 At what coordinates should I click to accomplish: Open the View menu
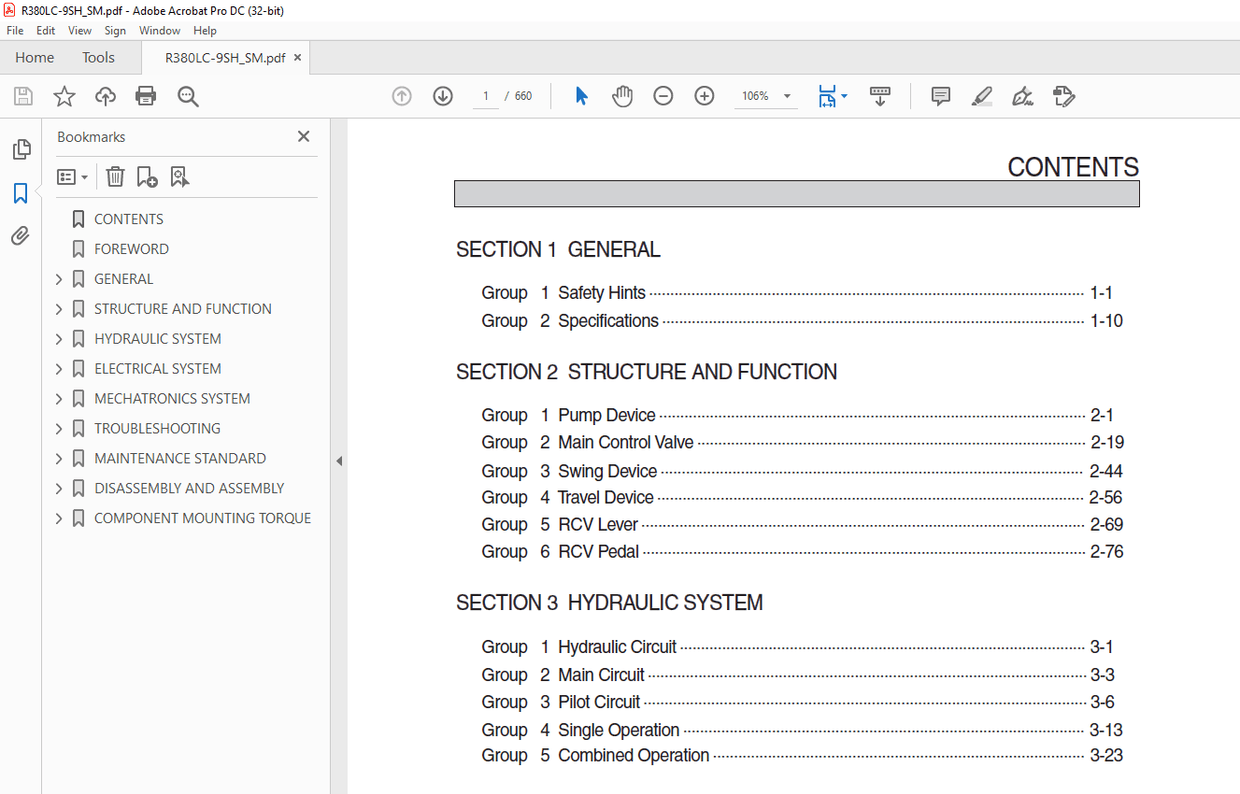(79, 30)
